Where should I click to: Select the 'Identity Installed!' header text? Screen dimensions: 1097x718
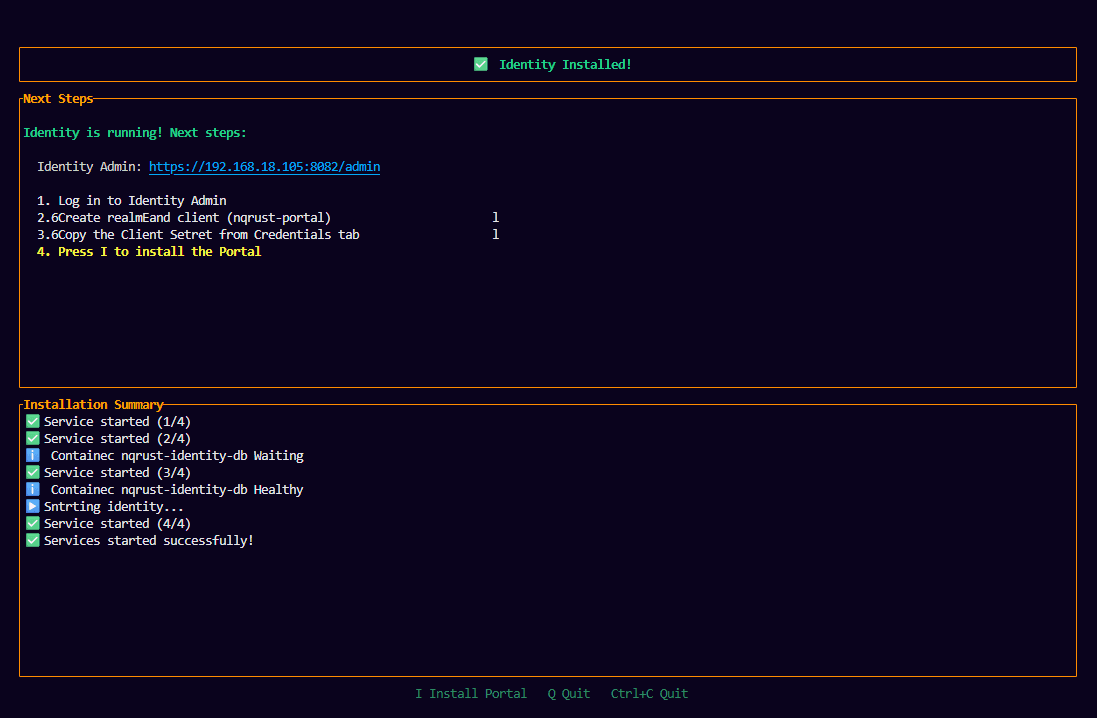(x=565, y=64)
